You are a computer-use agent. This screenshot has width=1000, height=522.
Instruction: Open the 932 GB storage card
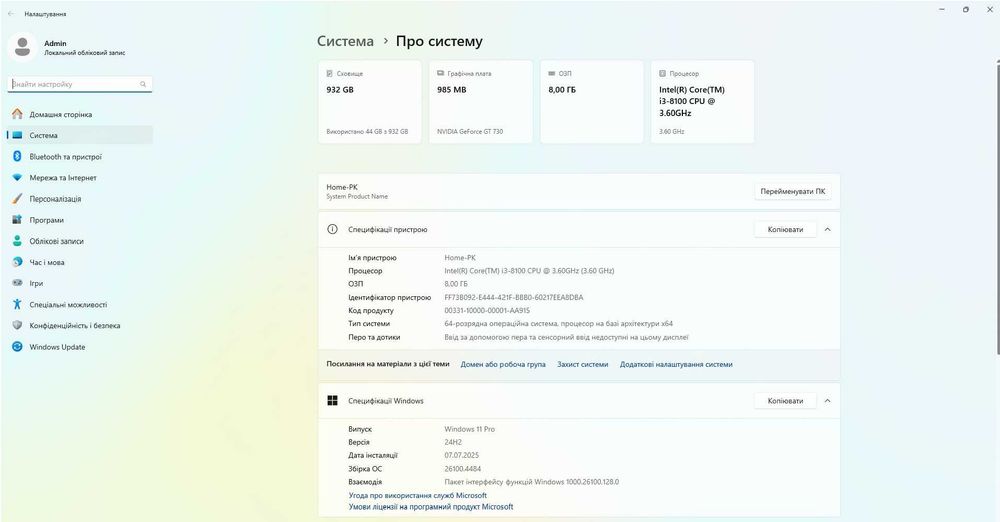pyautogui.click(x=369, y=102)
